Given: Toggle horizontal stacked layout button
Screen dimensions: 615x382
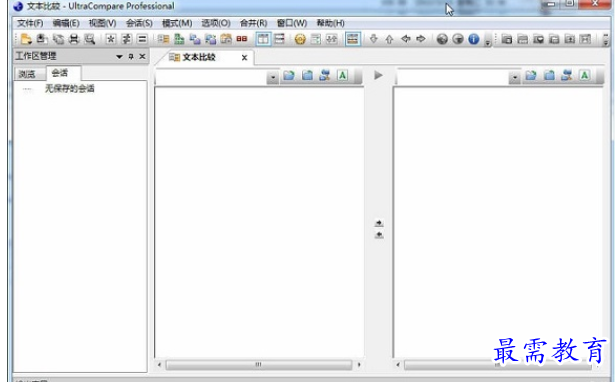Looking at the screenshot, I should [x=279, y=39].
